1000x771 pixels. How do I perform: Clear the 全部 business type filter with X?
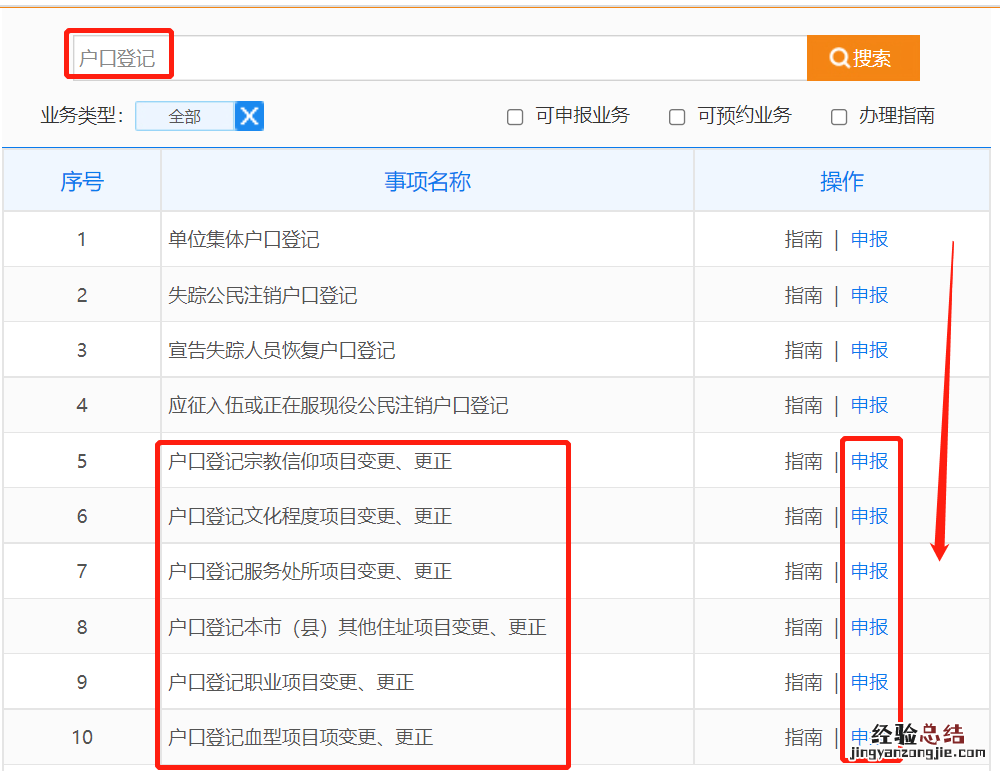pyautogui.click(x=249, y=116)
